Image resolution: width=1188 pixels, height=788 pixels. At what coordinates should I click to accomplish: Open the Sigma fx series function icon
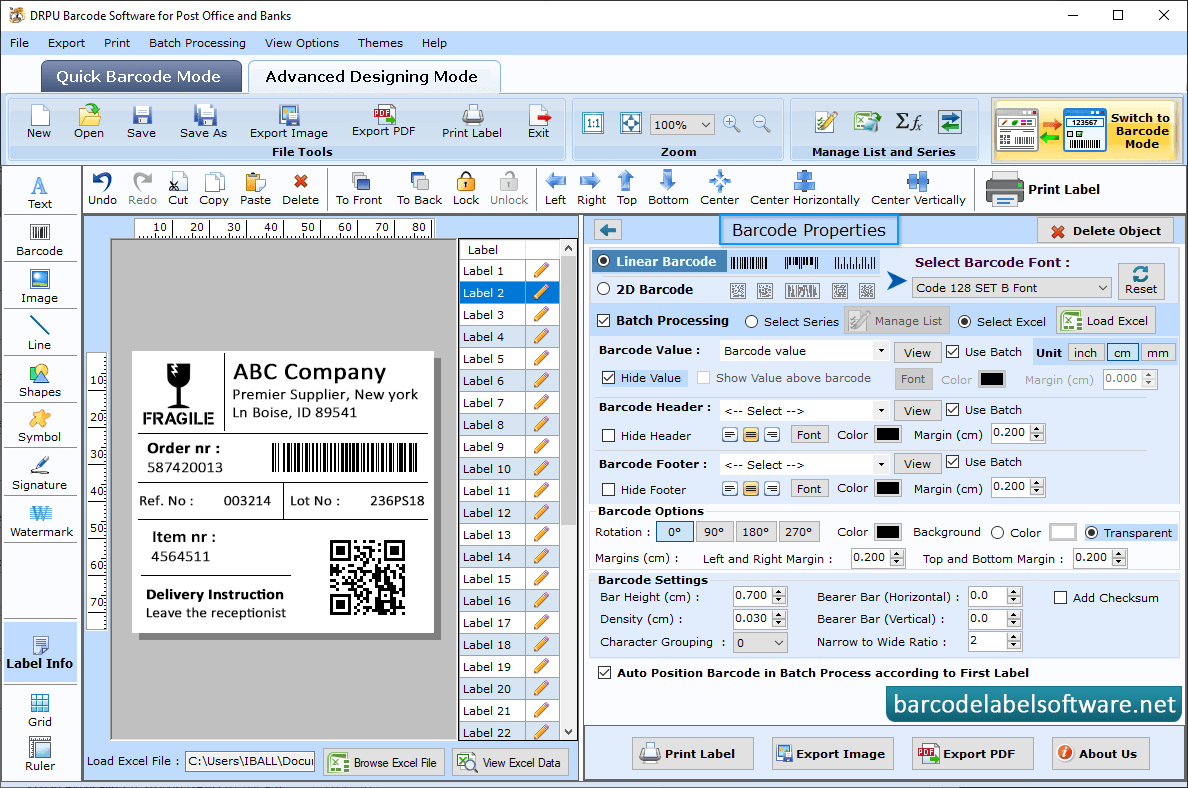(908, 121)
